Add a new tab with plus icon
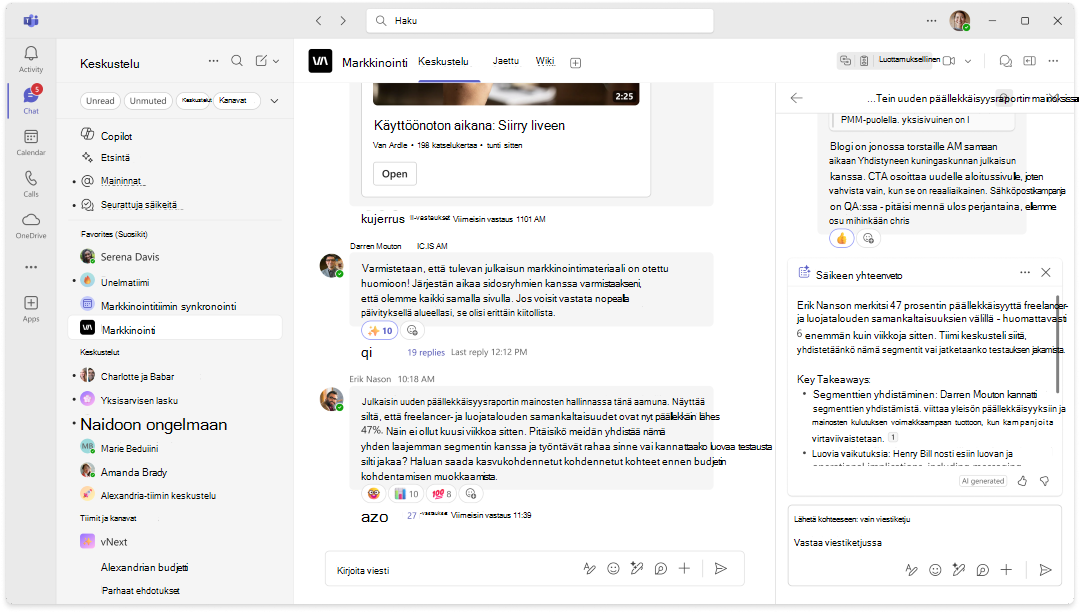Viewport: 1080px width, 613px height. pos(576,63)
